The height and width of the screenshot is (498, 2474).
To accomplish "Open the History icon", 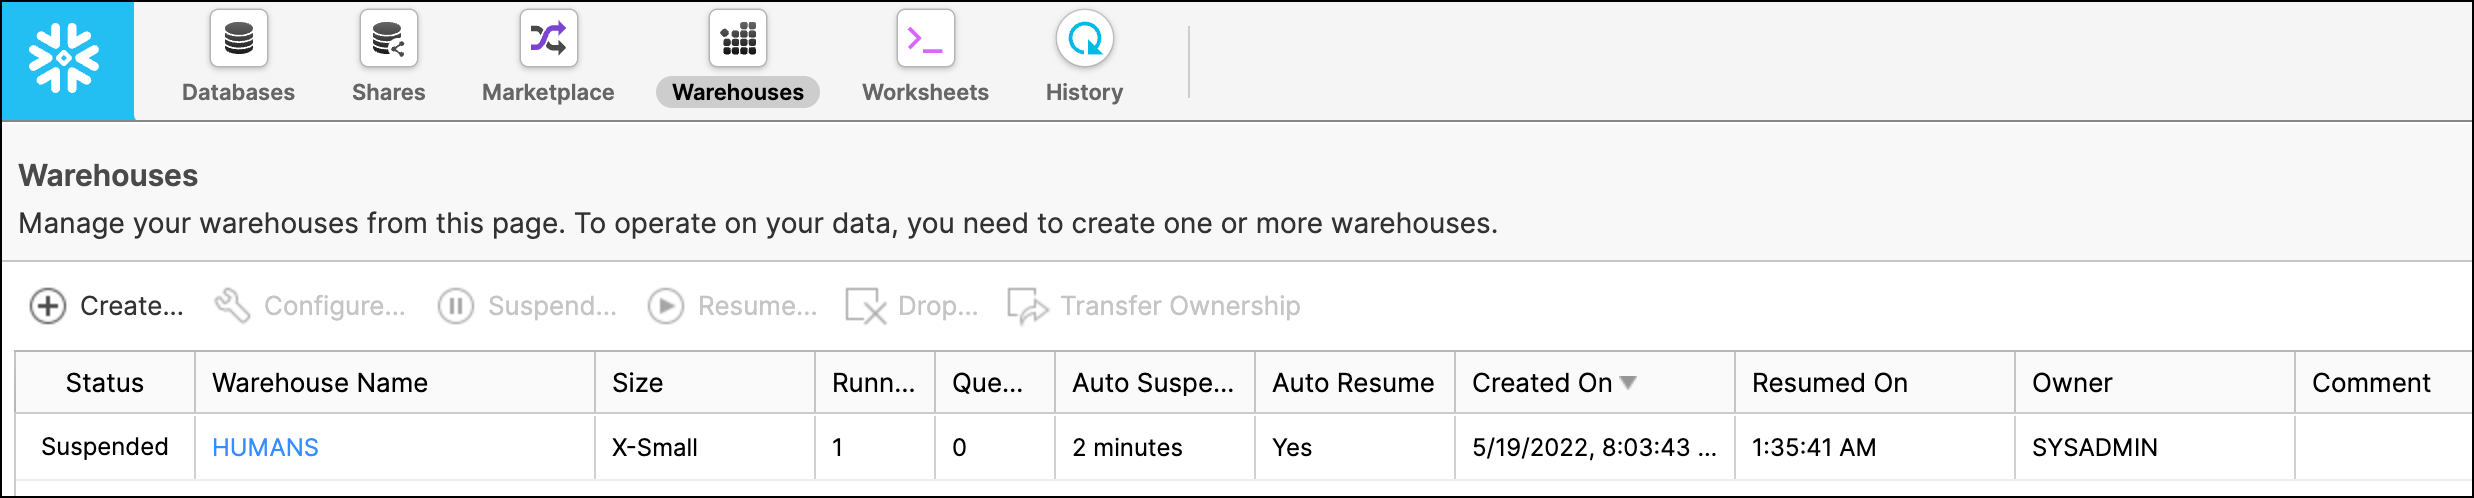I will [x=1084, y=39].
